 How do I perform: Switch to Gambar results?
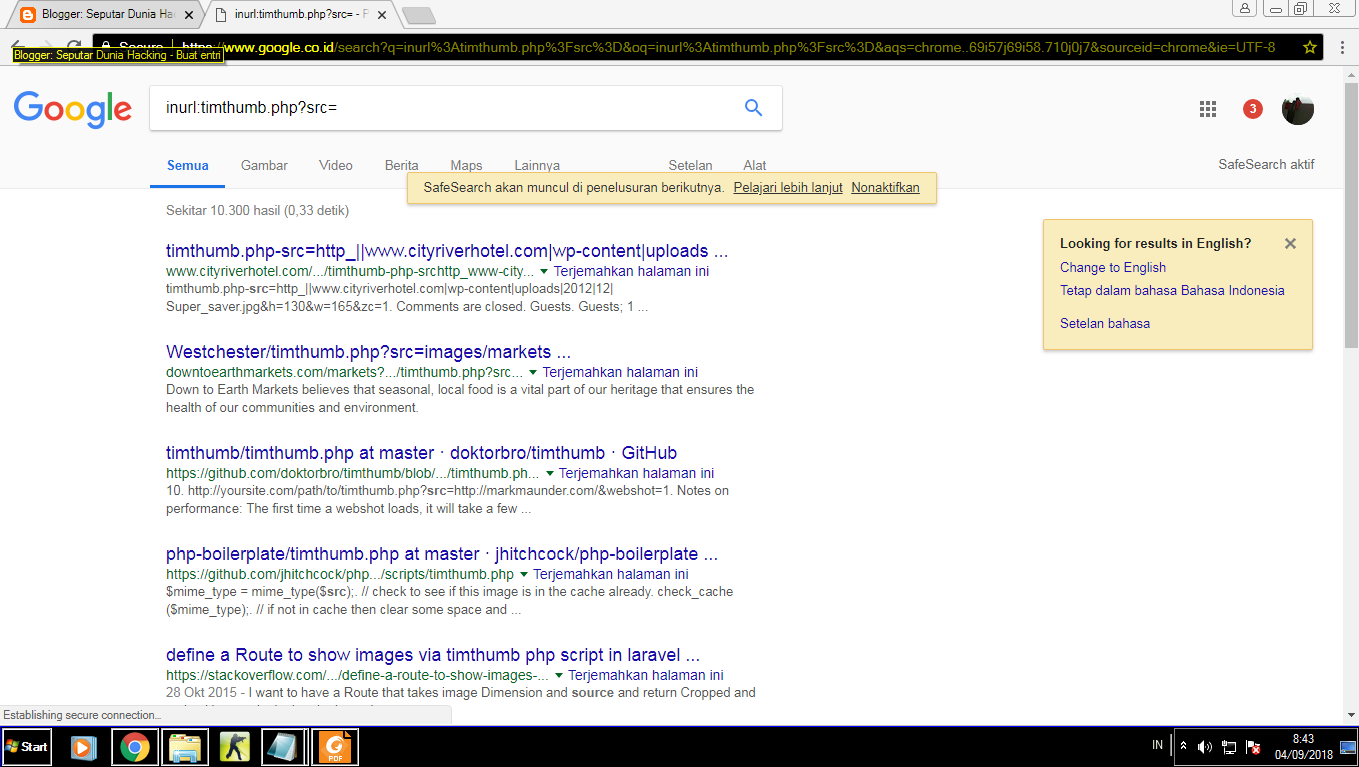coord(264,166)
